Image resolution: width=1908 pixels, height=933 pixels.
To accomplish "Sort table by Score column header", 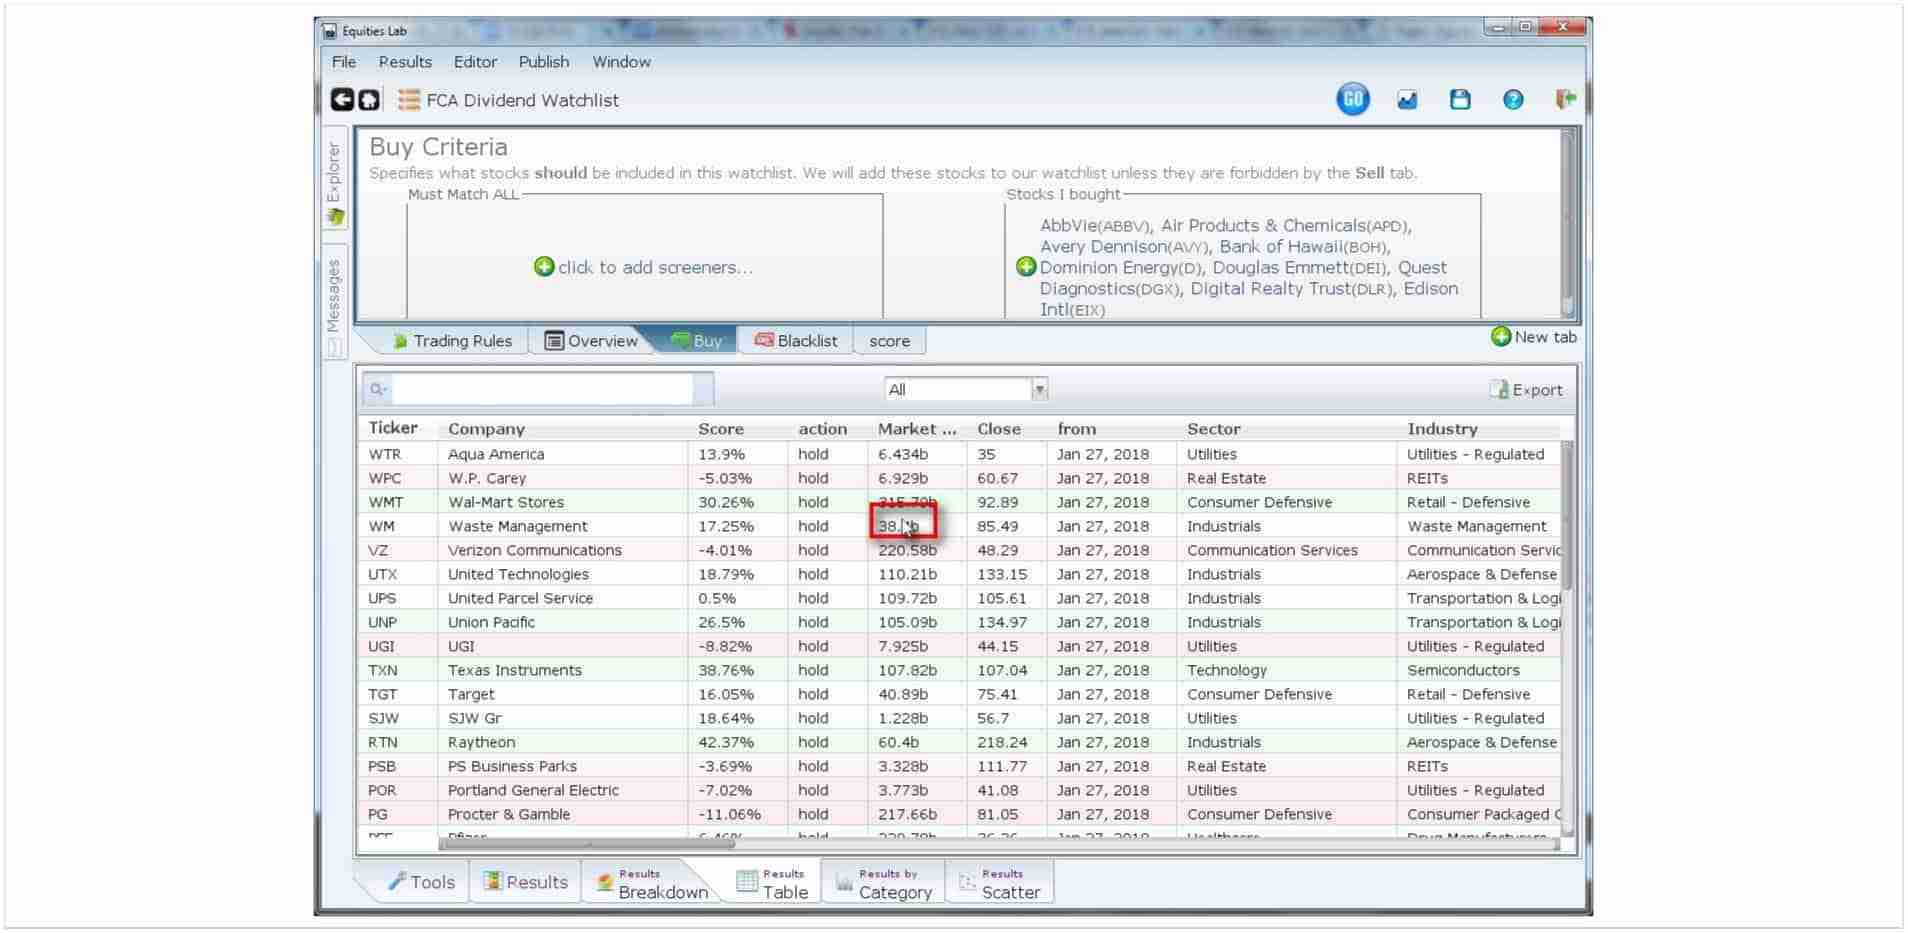I will (721, 429).
